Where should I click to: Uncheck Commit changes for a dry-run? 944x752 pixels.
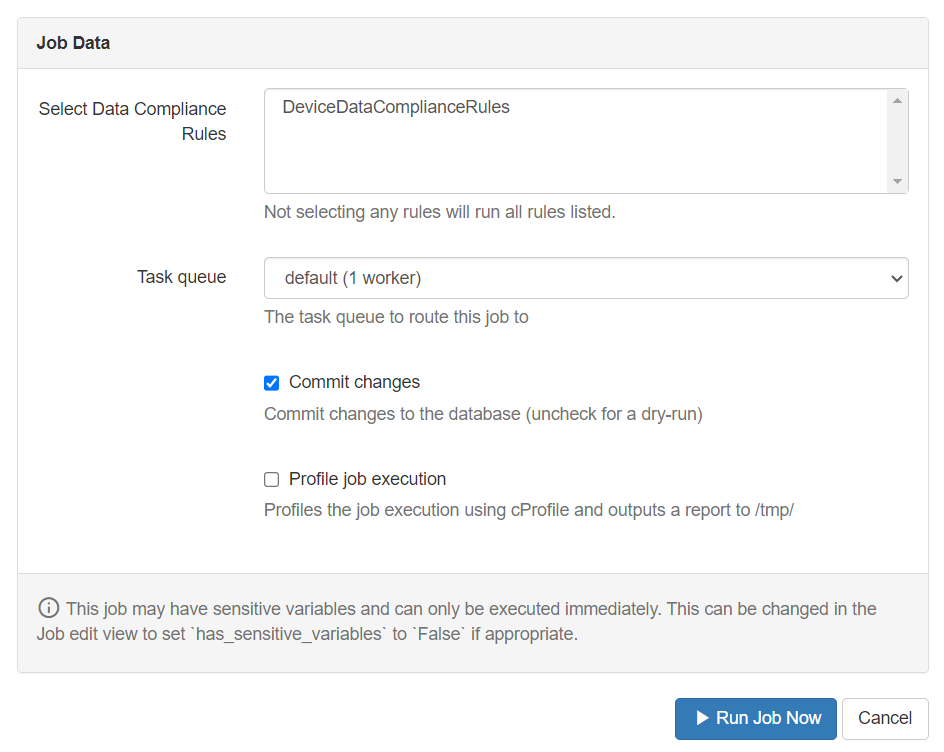(x=271, y=382)
